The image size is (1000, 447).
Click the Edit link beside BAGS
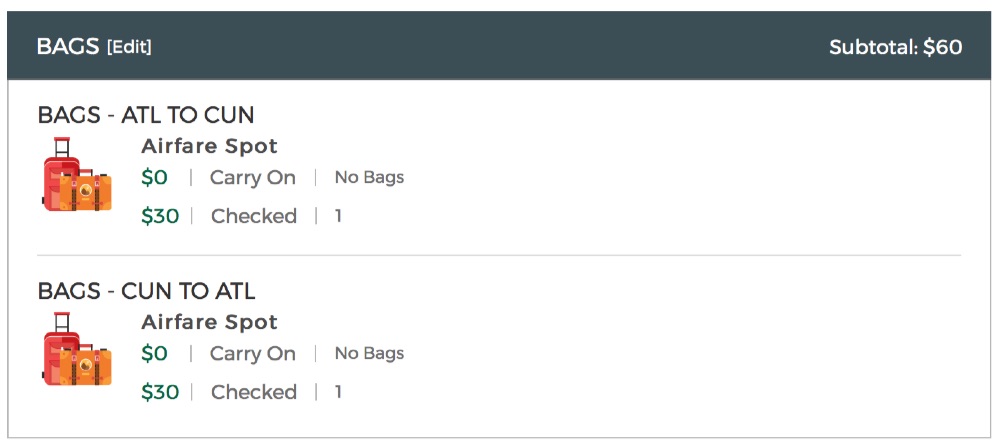coord(129,47)
